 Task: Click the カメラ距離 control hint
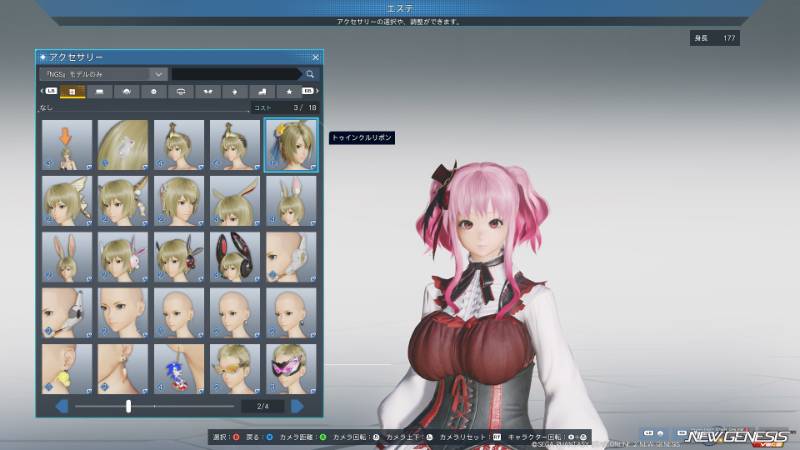pos(303,437)
